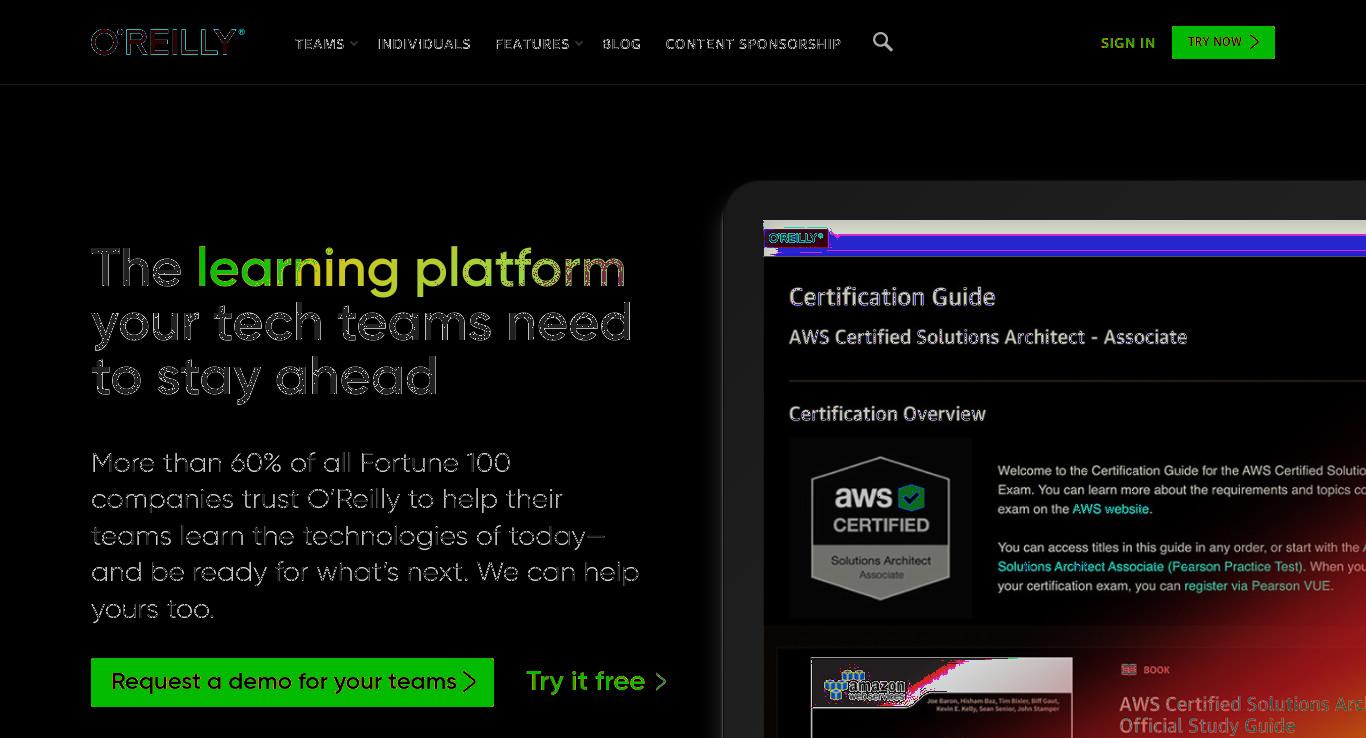Screen dimensions: 1366x738
Task: Open the Features nav label
Action: tap(532, 44)
